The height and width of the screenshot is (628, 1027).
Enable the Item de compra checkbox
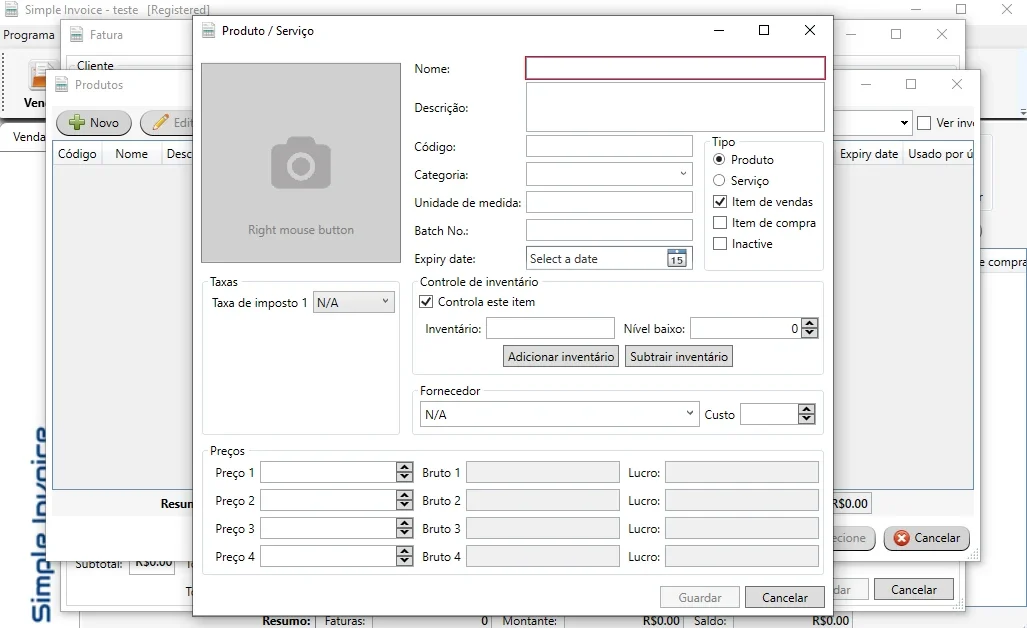[x=720, y=223]
